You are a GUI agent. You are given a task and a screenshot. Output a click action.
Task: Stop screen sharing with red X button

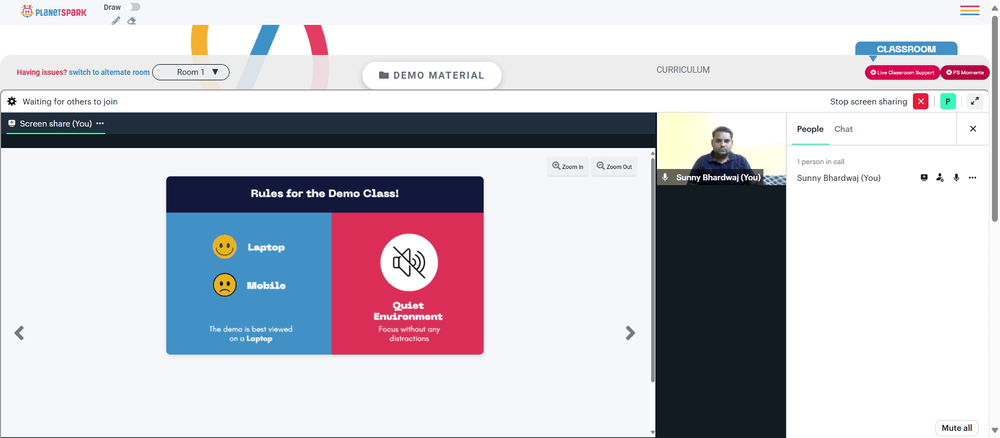920,101
